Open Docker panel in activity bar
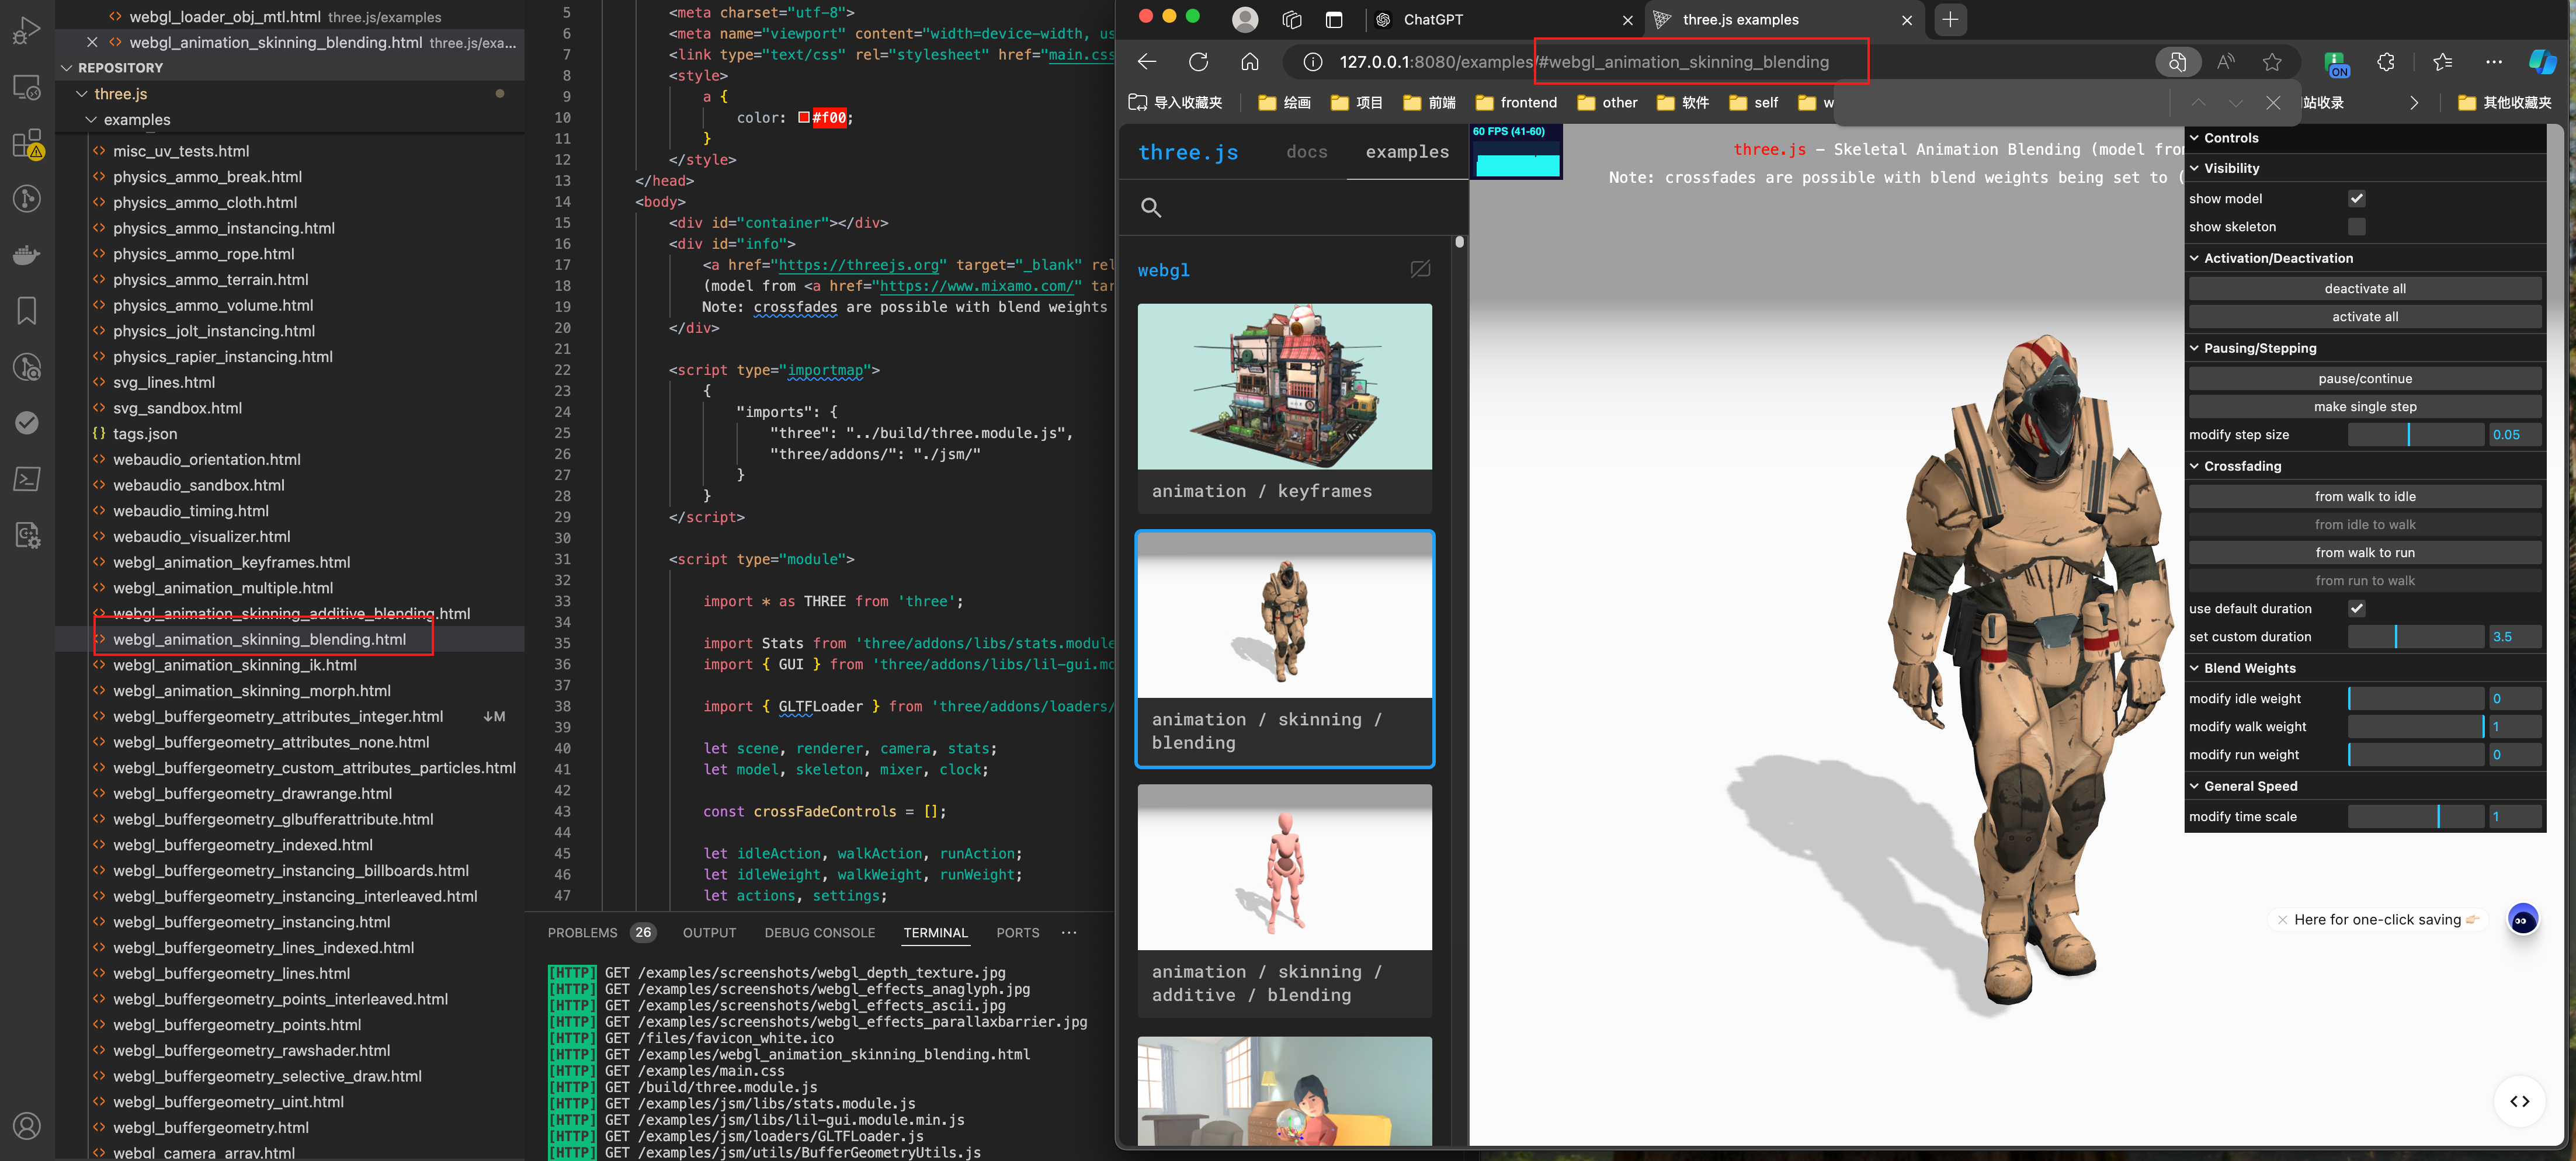The image size is (2576, 1161). coord(27,255)
